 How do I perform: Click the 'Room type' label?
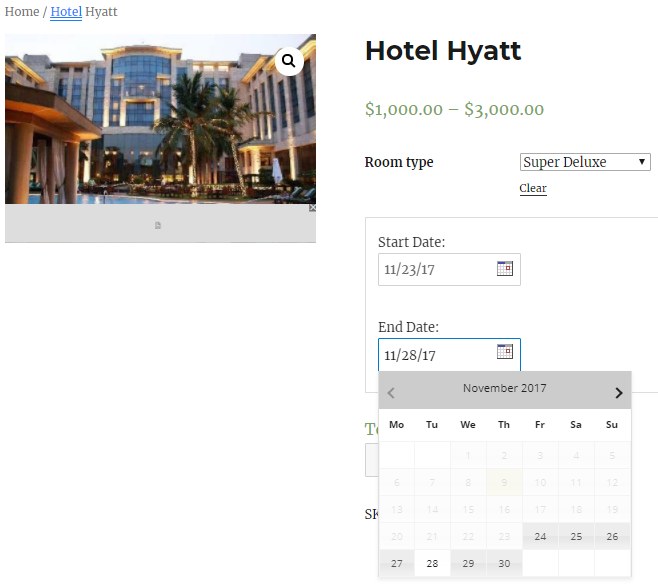[399, 162]
